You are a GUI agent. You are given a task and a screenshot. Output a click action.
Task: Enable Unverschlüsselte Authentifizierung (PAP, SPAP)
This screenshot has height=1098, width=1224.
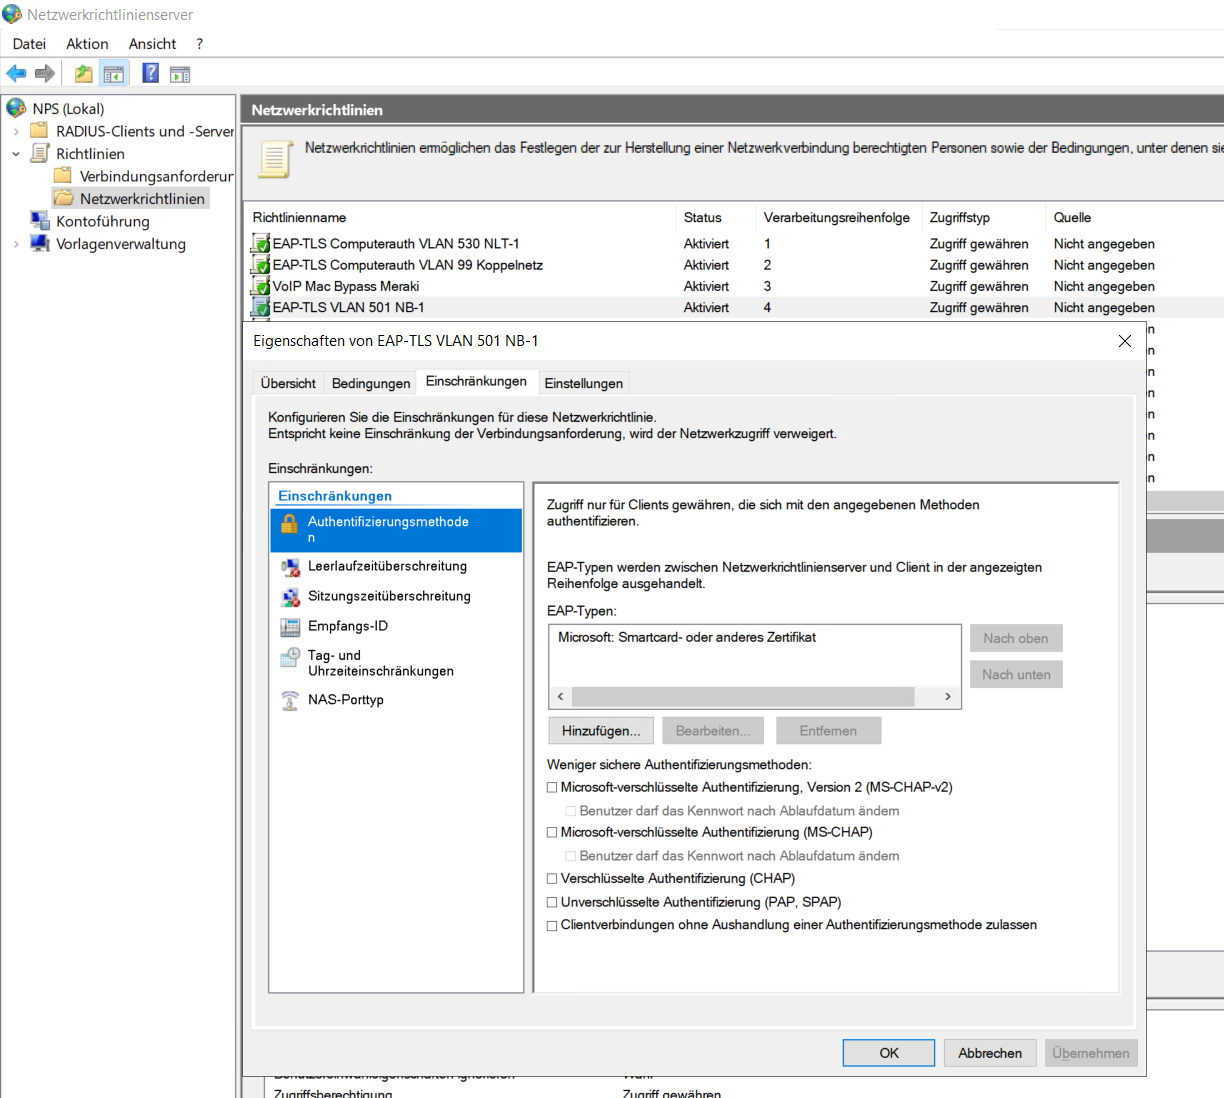click(552, 901)
